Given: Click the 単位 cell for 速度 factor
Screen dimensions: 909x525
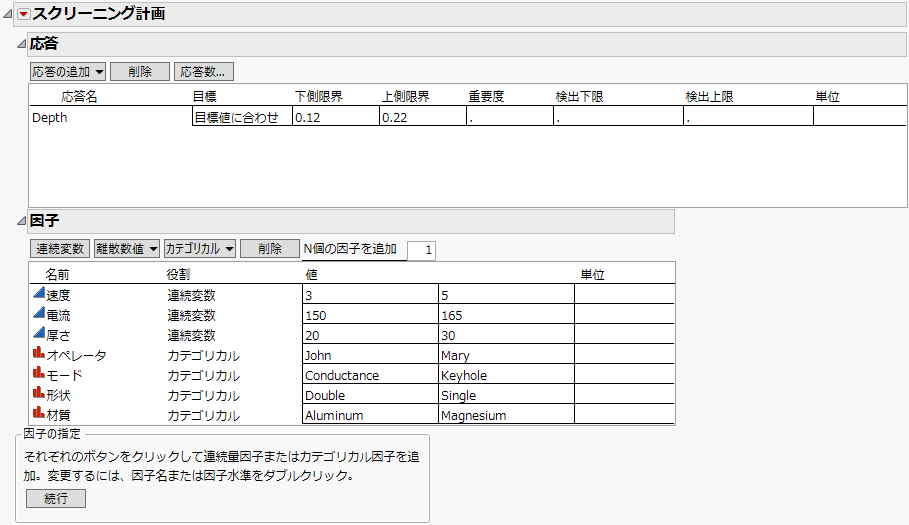Looking at the screenshot, I should 624,294.
